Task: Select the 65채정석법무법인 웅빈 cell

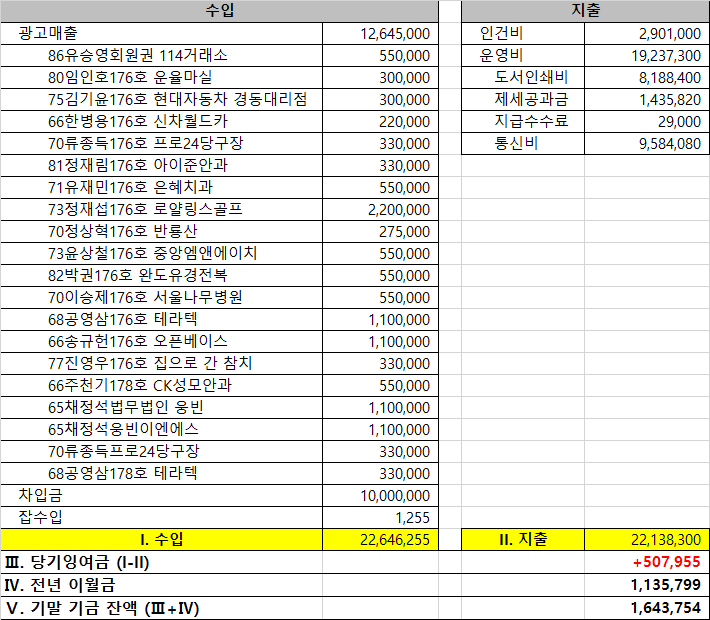Action: (125, 407)
